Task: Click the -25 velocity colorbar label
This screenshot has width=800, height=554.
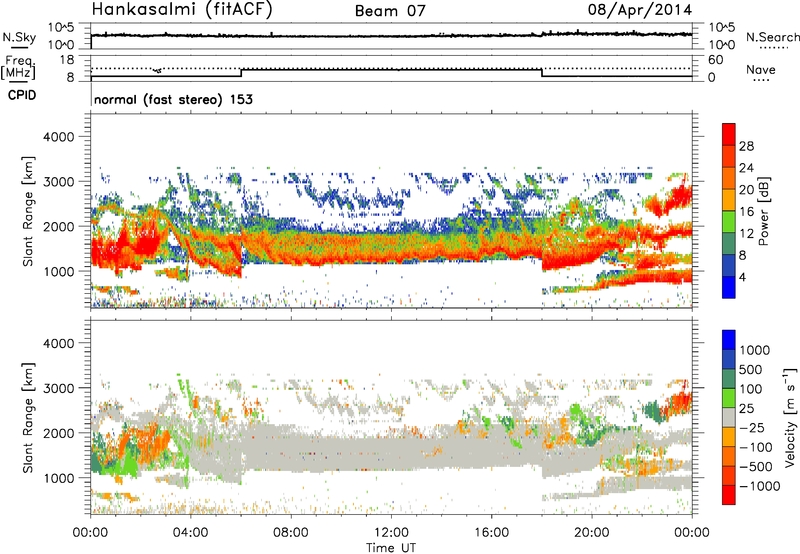Action: coord(755,428)
